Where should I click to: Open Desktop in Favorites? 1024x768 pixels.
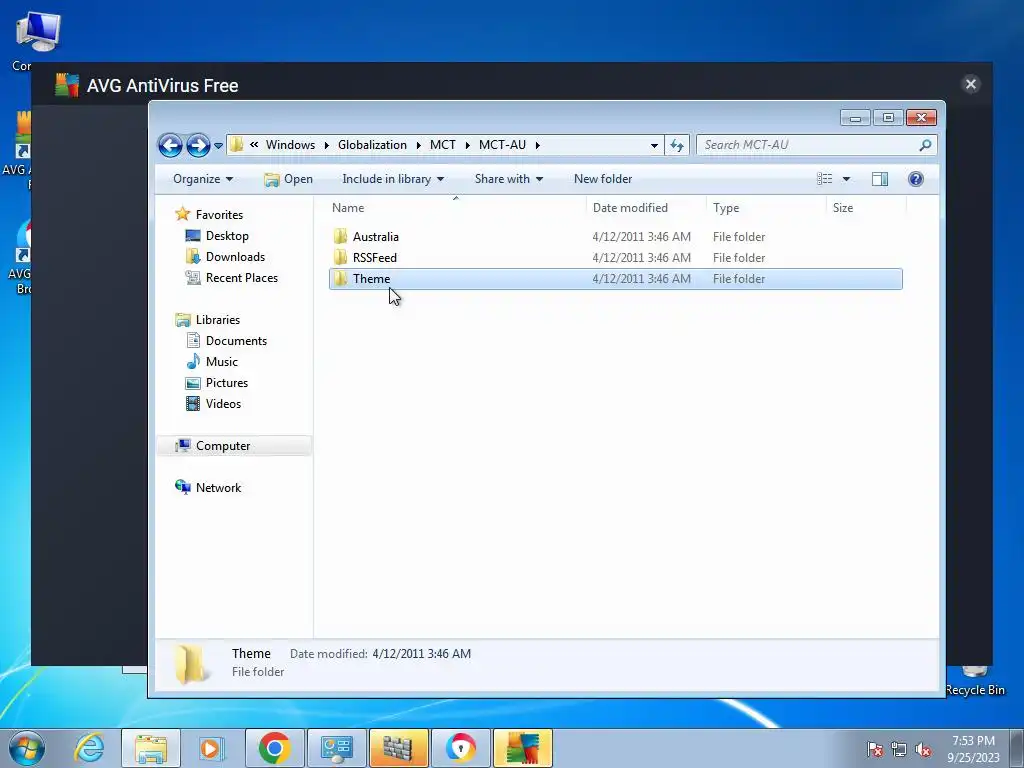click(227, 236)
